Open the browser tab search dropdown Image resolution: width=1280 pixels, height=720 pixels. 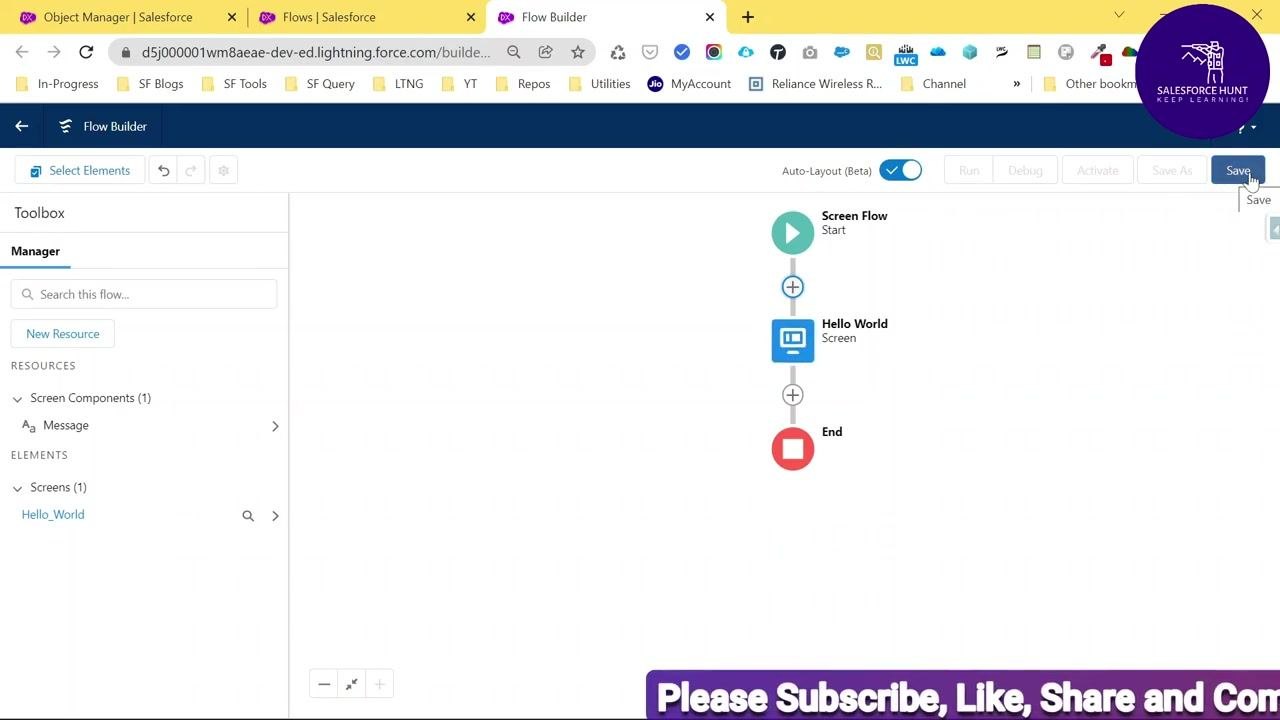[x=1119, y=15]
